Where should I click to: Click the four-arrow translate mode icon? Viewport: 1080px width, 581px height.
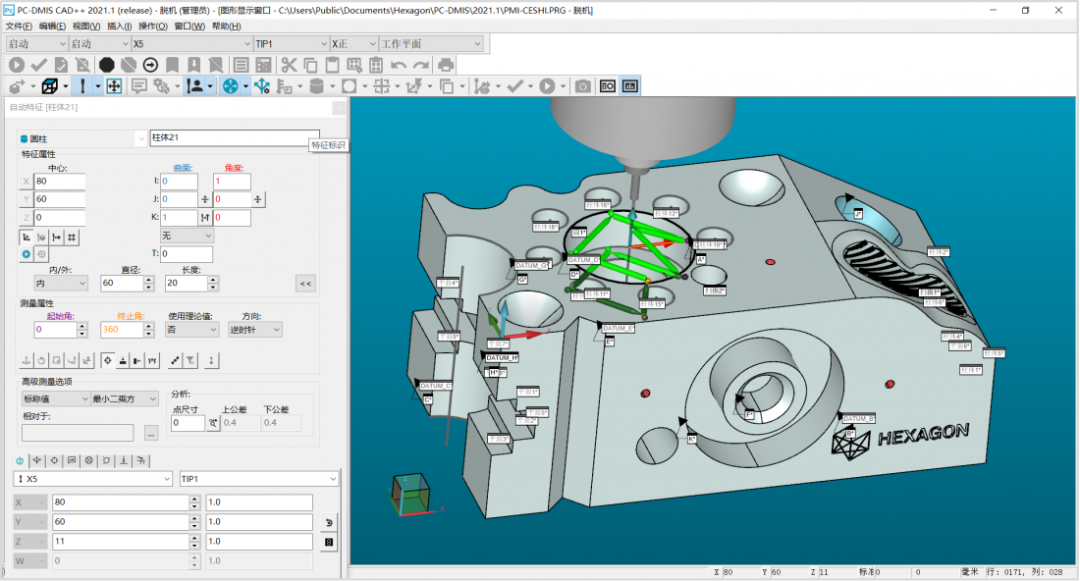114,86
